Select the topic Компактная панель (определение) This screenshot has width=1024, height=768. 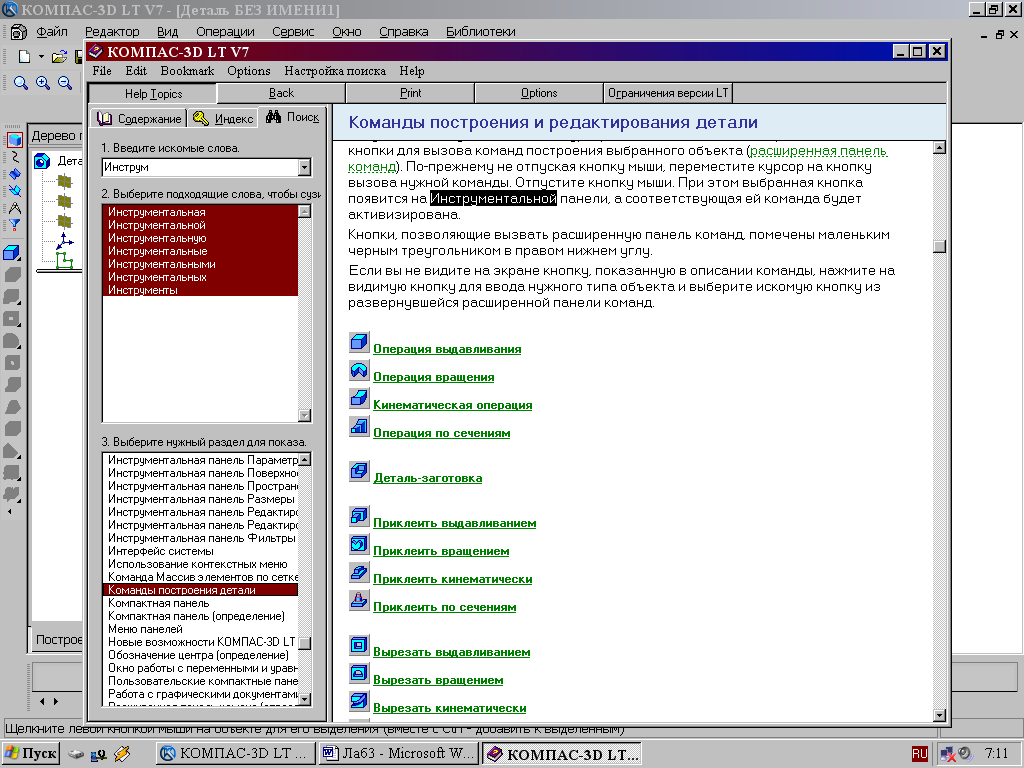[200, 616]
